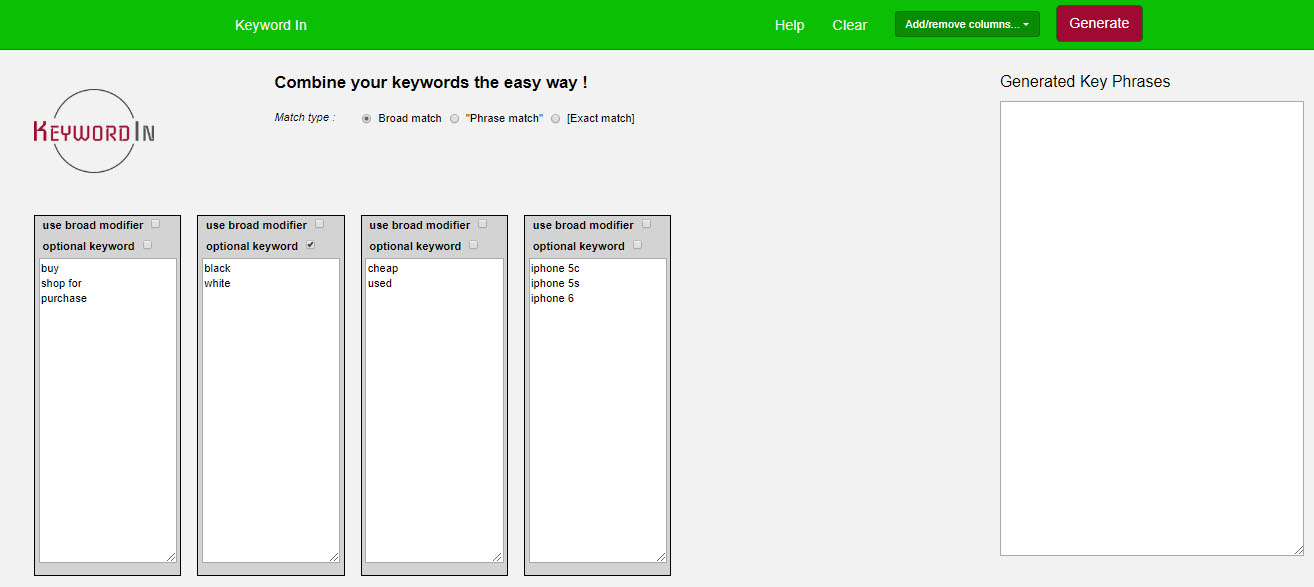Enable broad modifier for the buy column
Viewport: 1314px width, 587px height.
[155, 224]
